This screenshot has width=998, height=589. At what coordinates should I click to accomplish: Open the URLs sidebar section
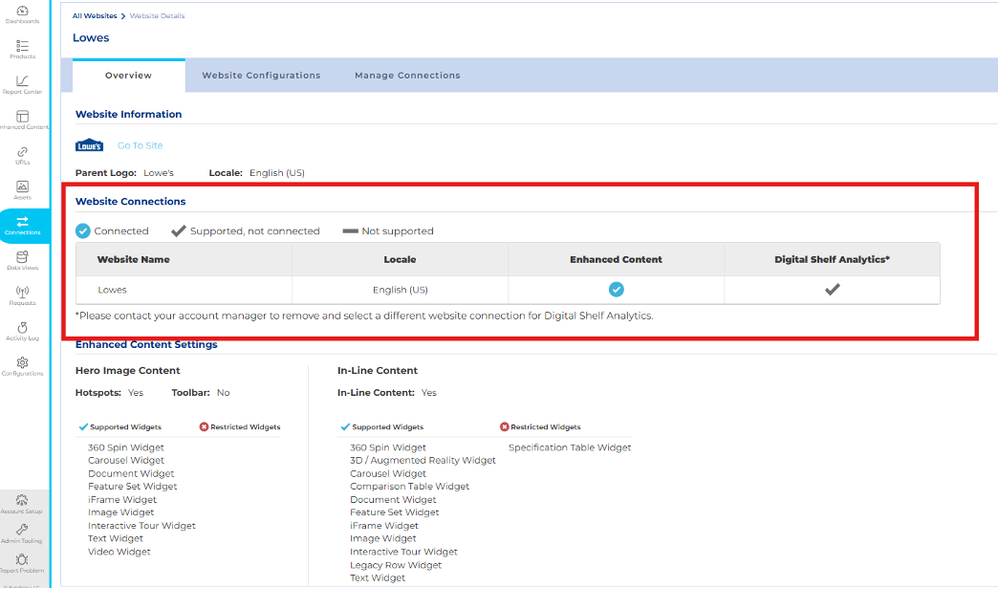[22, 155]
